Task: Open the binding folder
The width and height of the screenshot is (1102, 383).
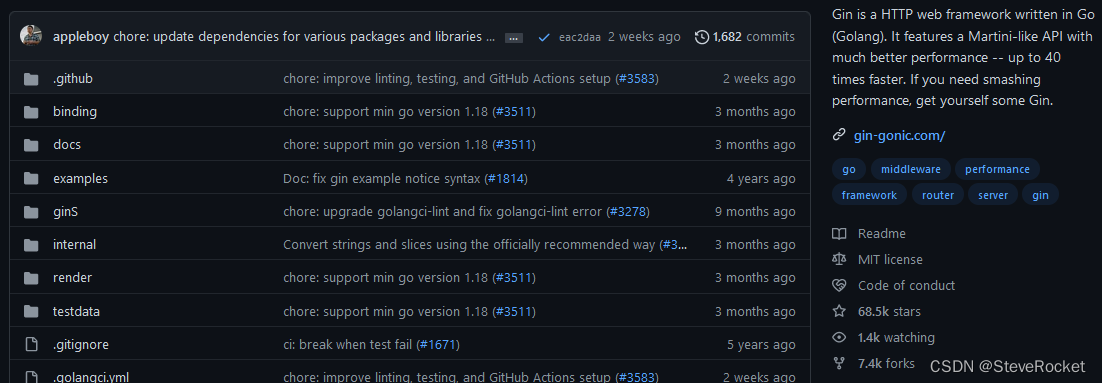Action: 74,112
